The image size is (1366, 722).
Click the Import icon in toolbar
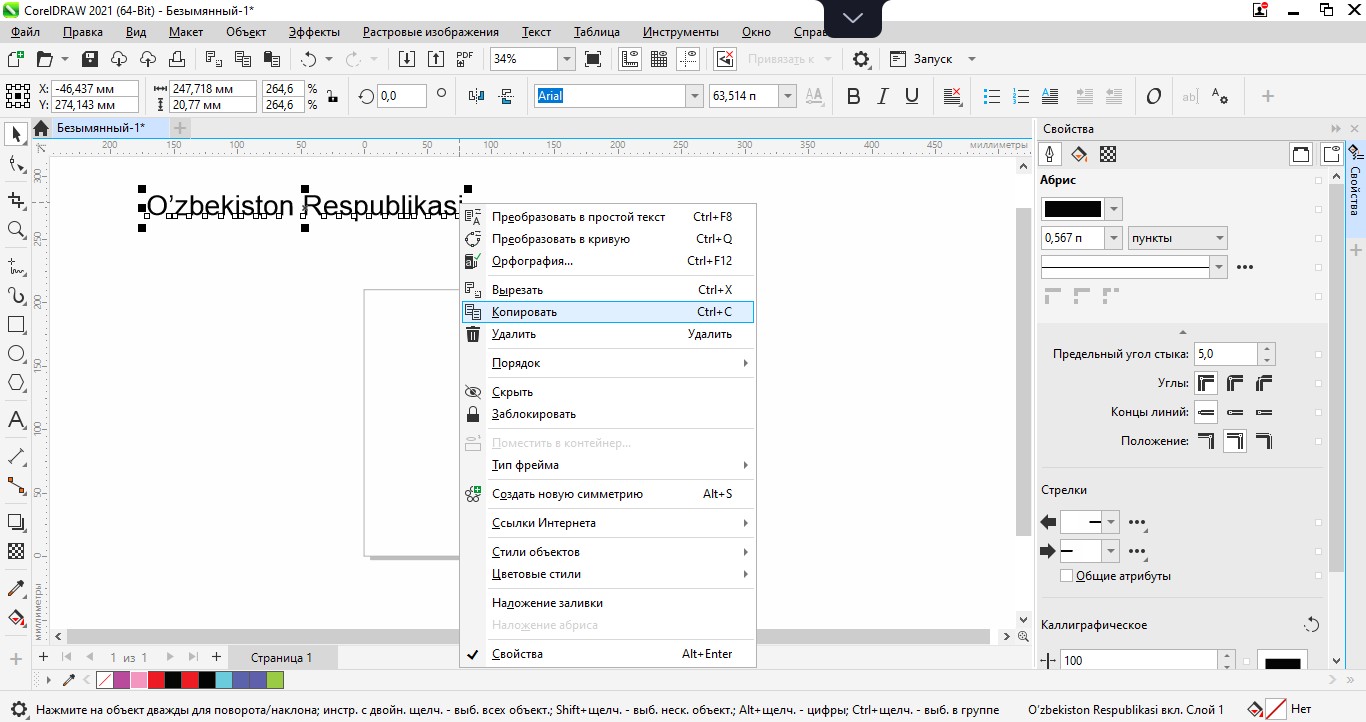407,59
